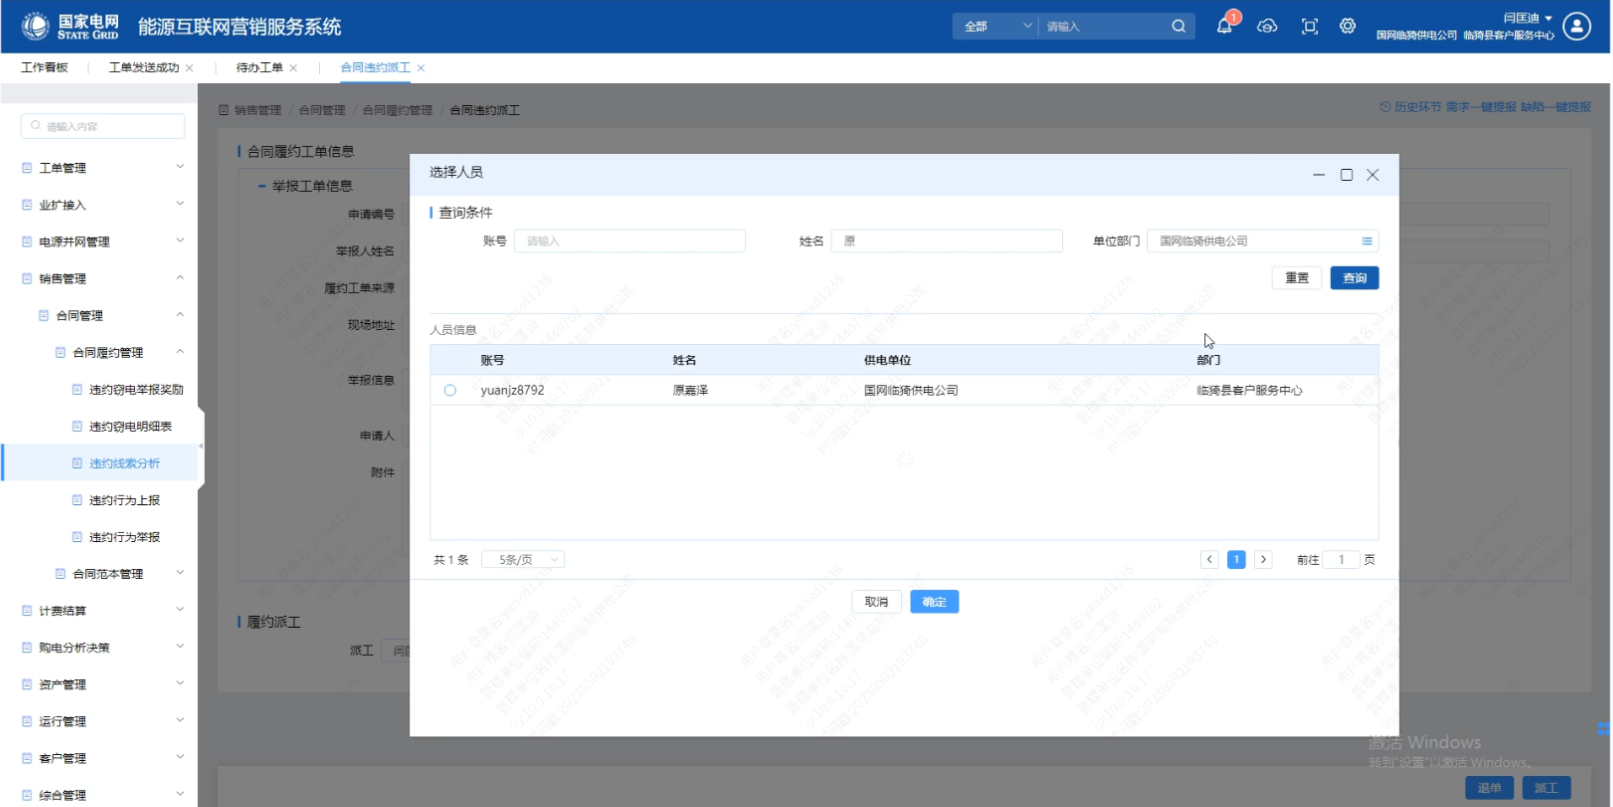This screenshot has width=1613, height=807.
Task: Click the 重置 button
Action: pyautogui.click(x=1297, y=278)
